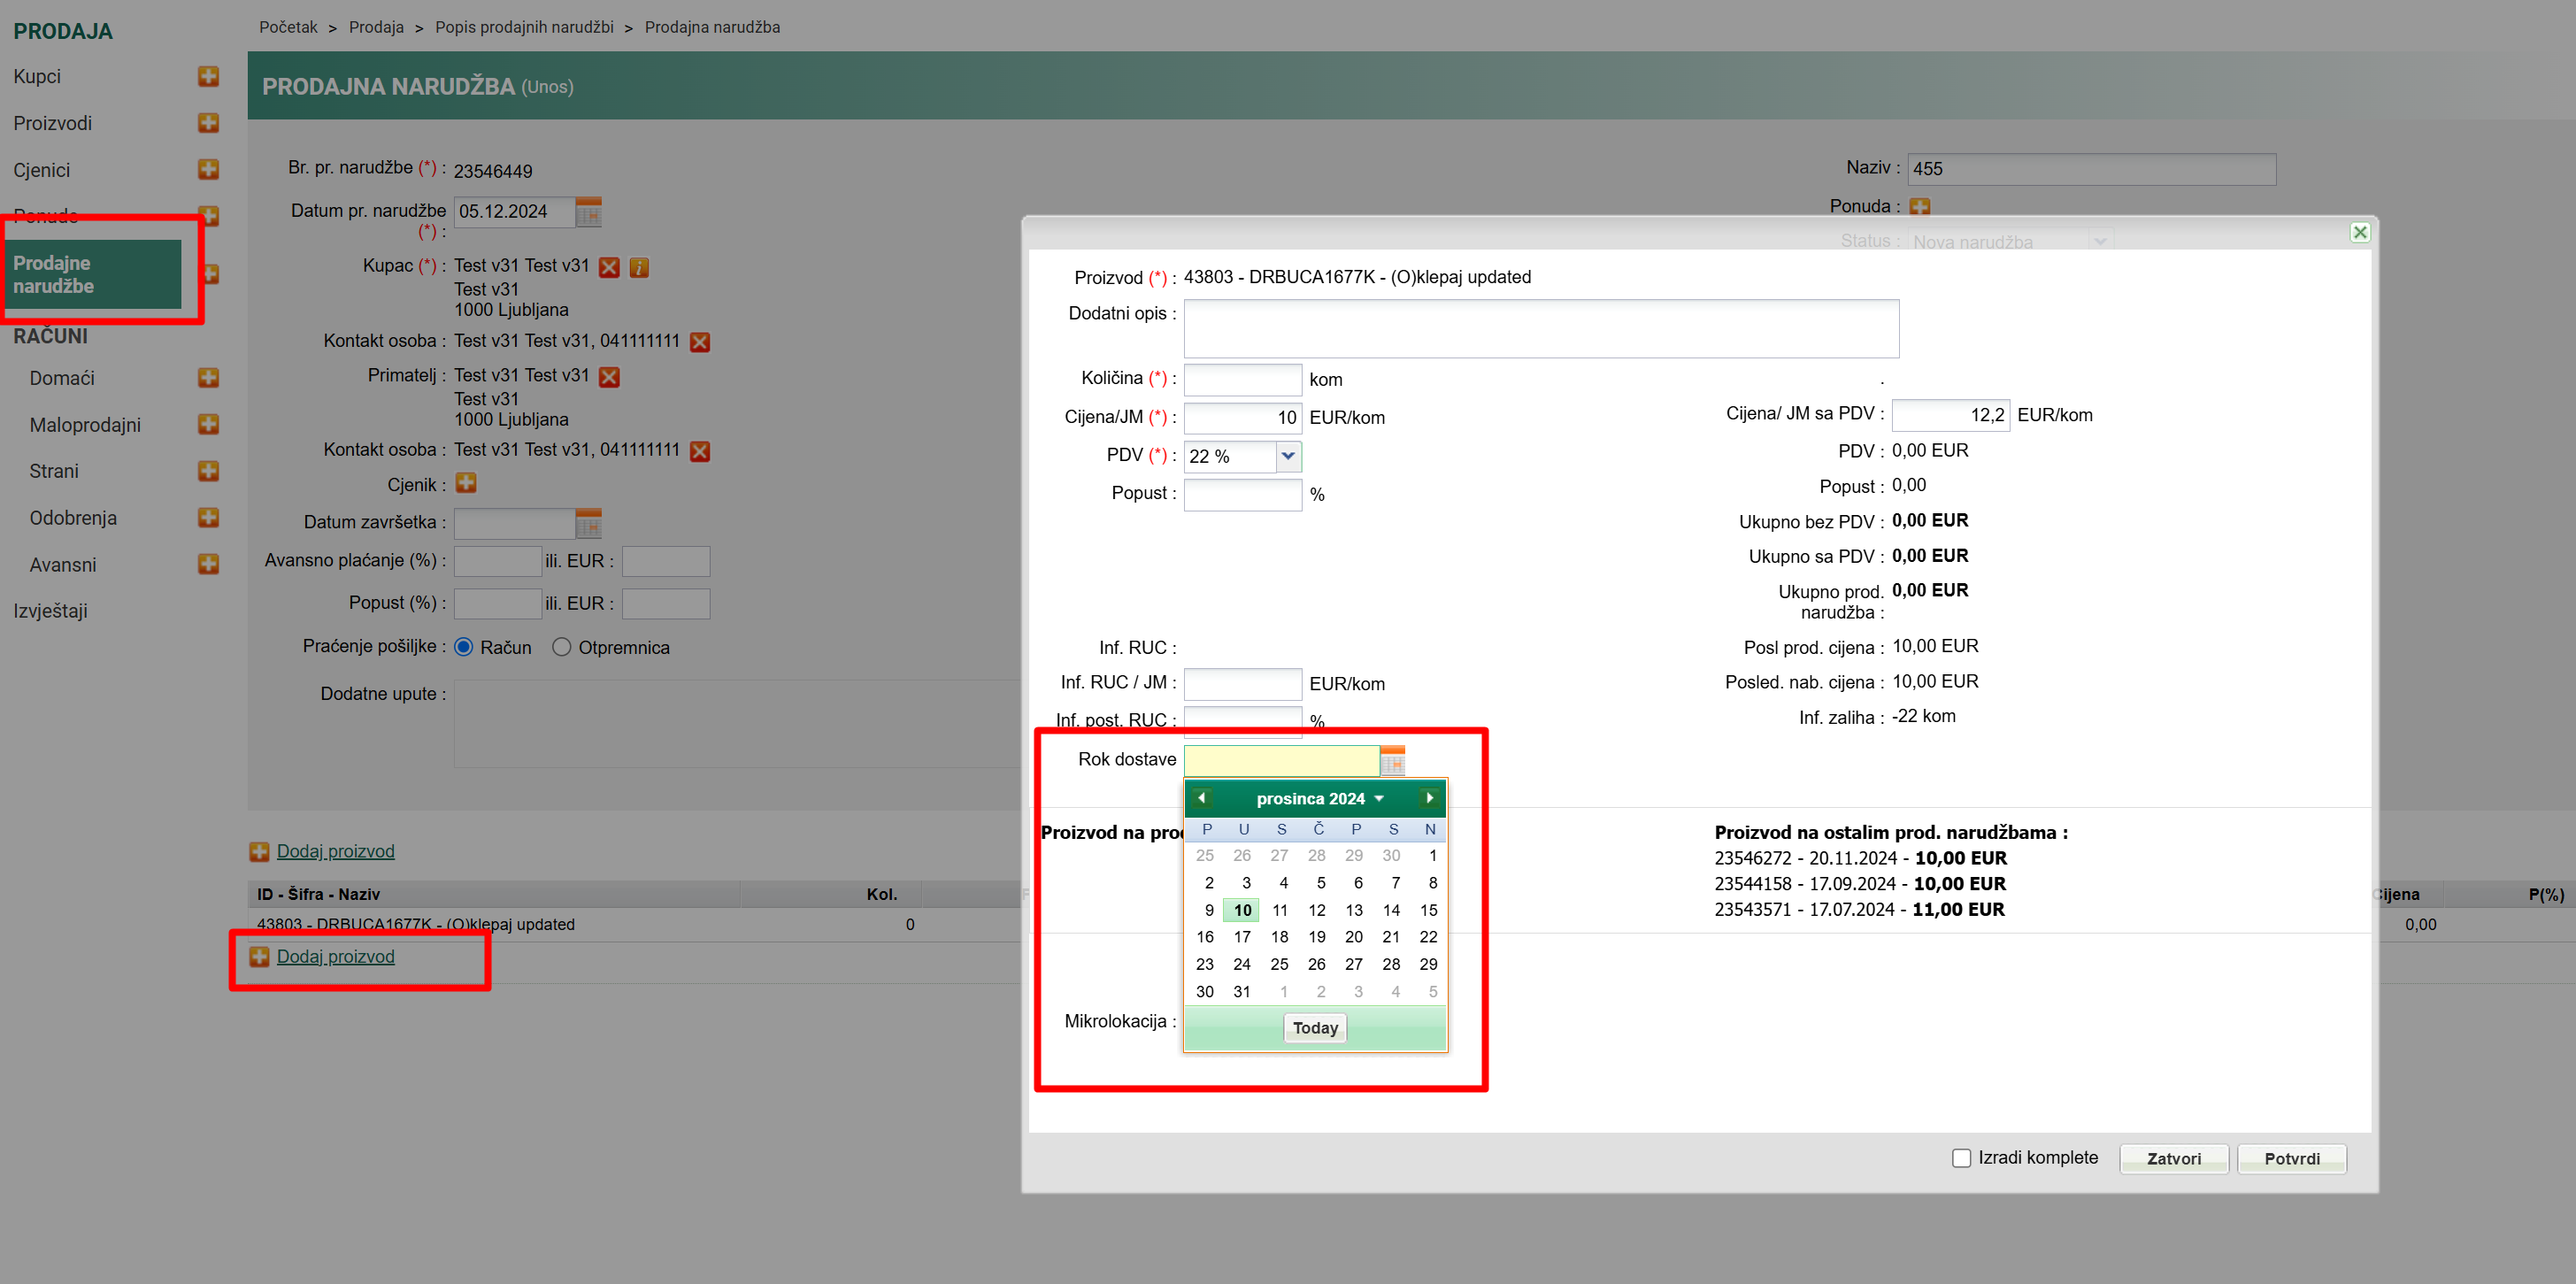
Task: Select the Otpremnica radio button
Action: pos(562,647)
